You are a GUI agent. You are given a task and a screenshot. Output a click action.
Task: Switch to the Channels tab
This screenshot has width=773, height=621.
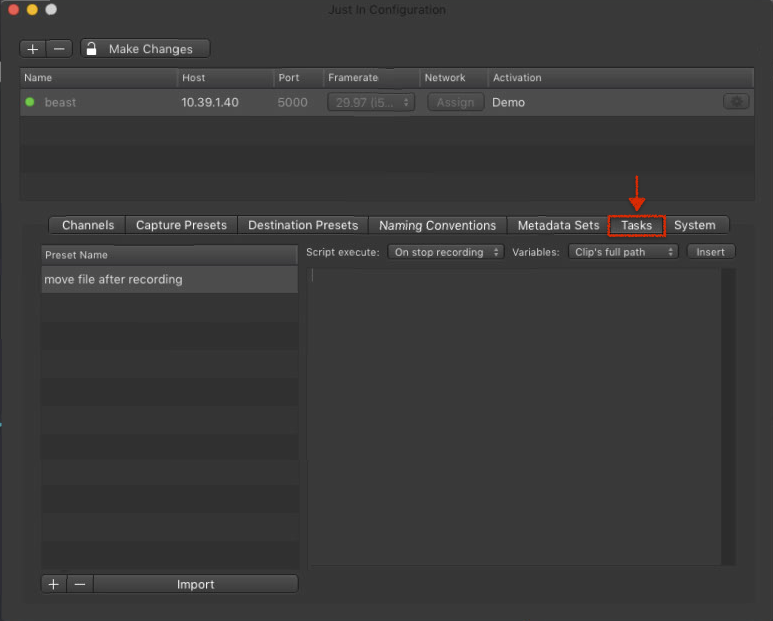[x=87, y=225]
